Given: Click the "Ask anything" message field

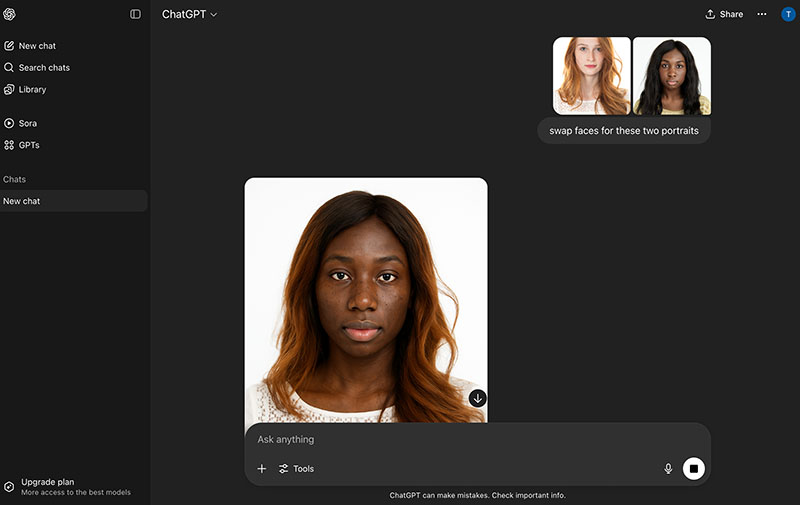Looking at the screenshot, I should [460, 439].
